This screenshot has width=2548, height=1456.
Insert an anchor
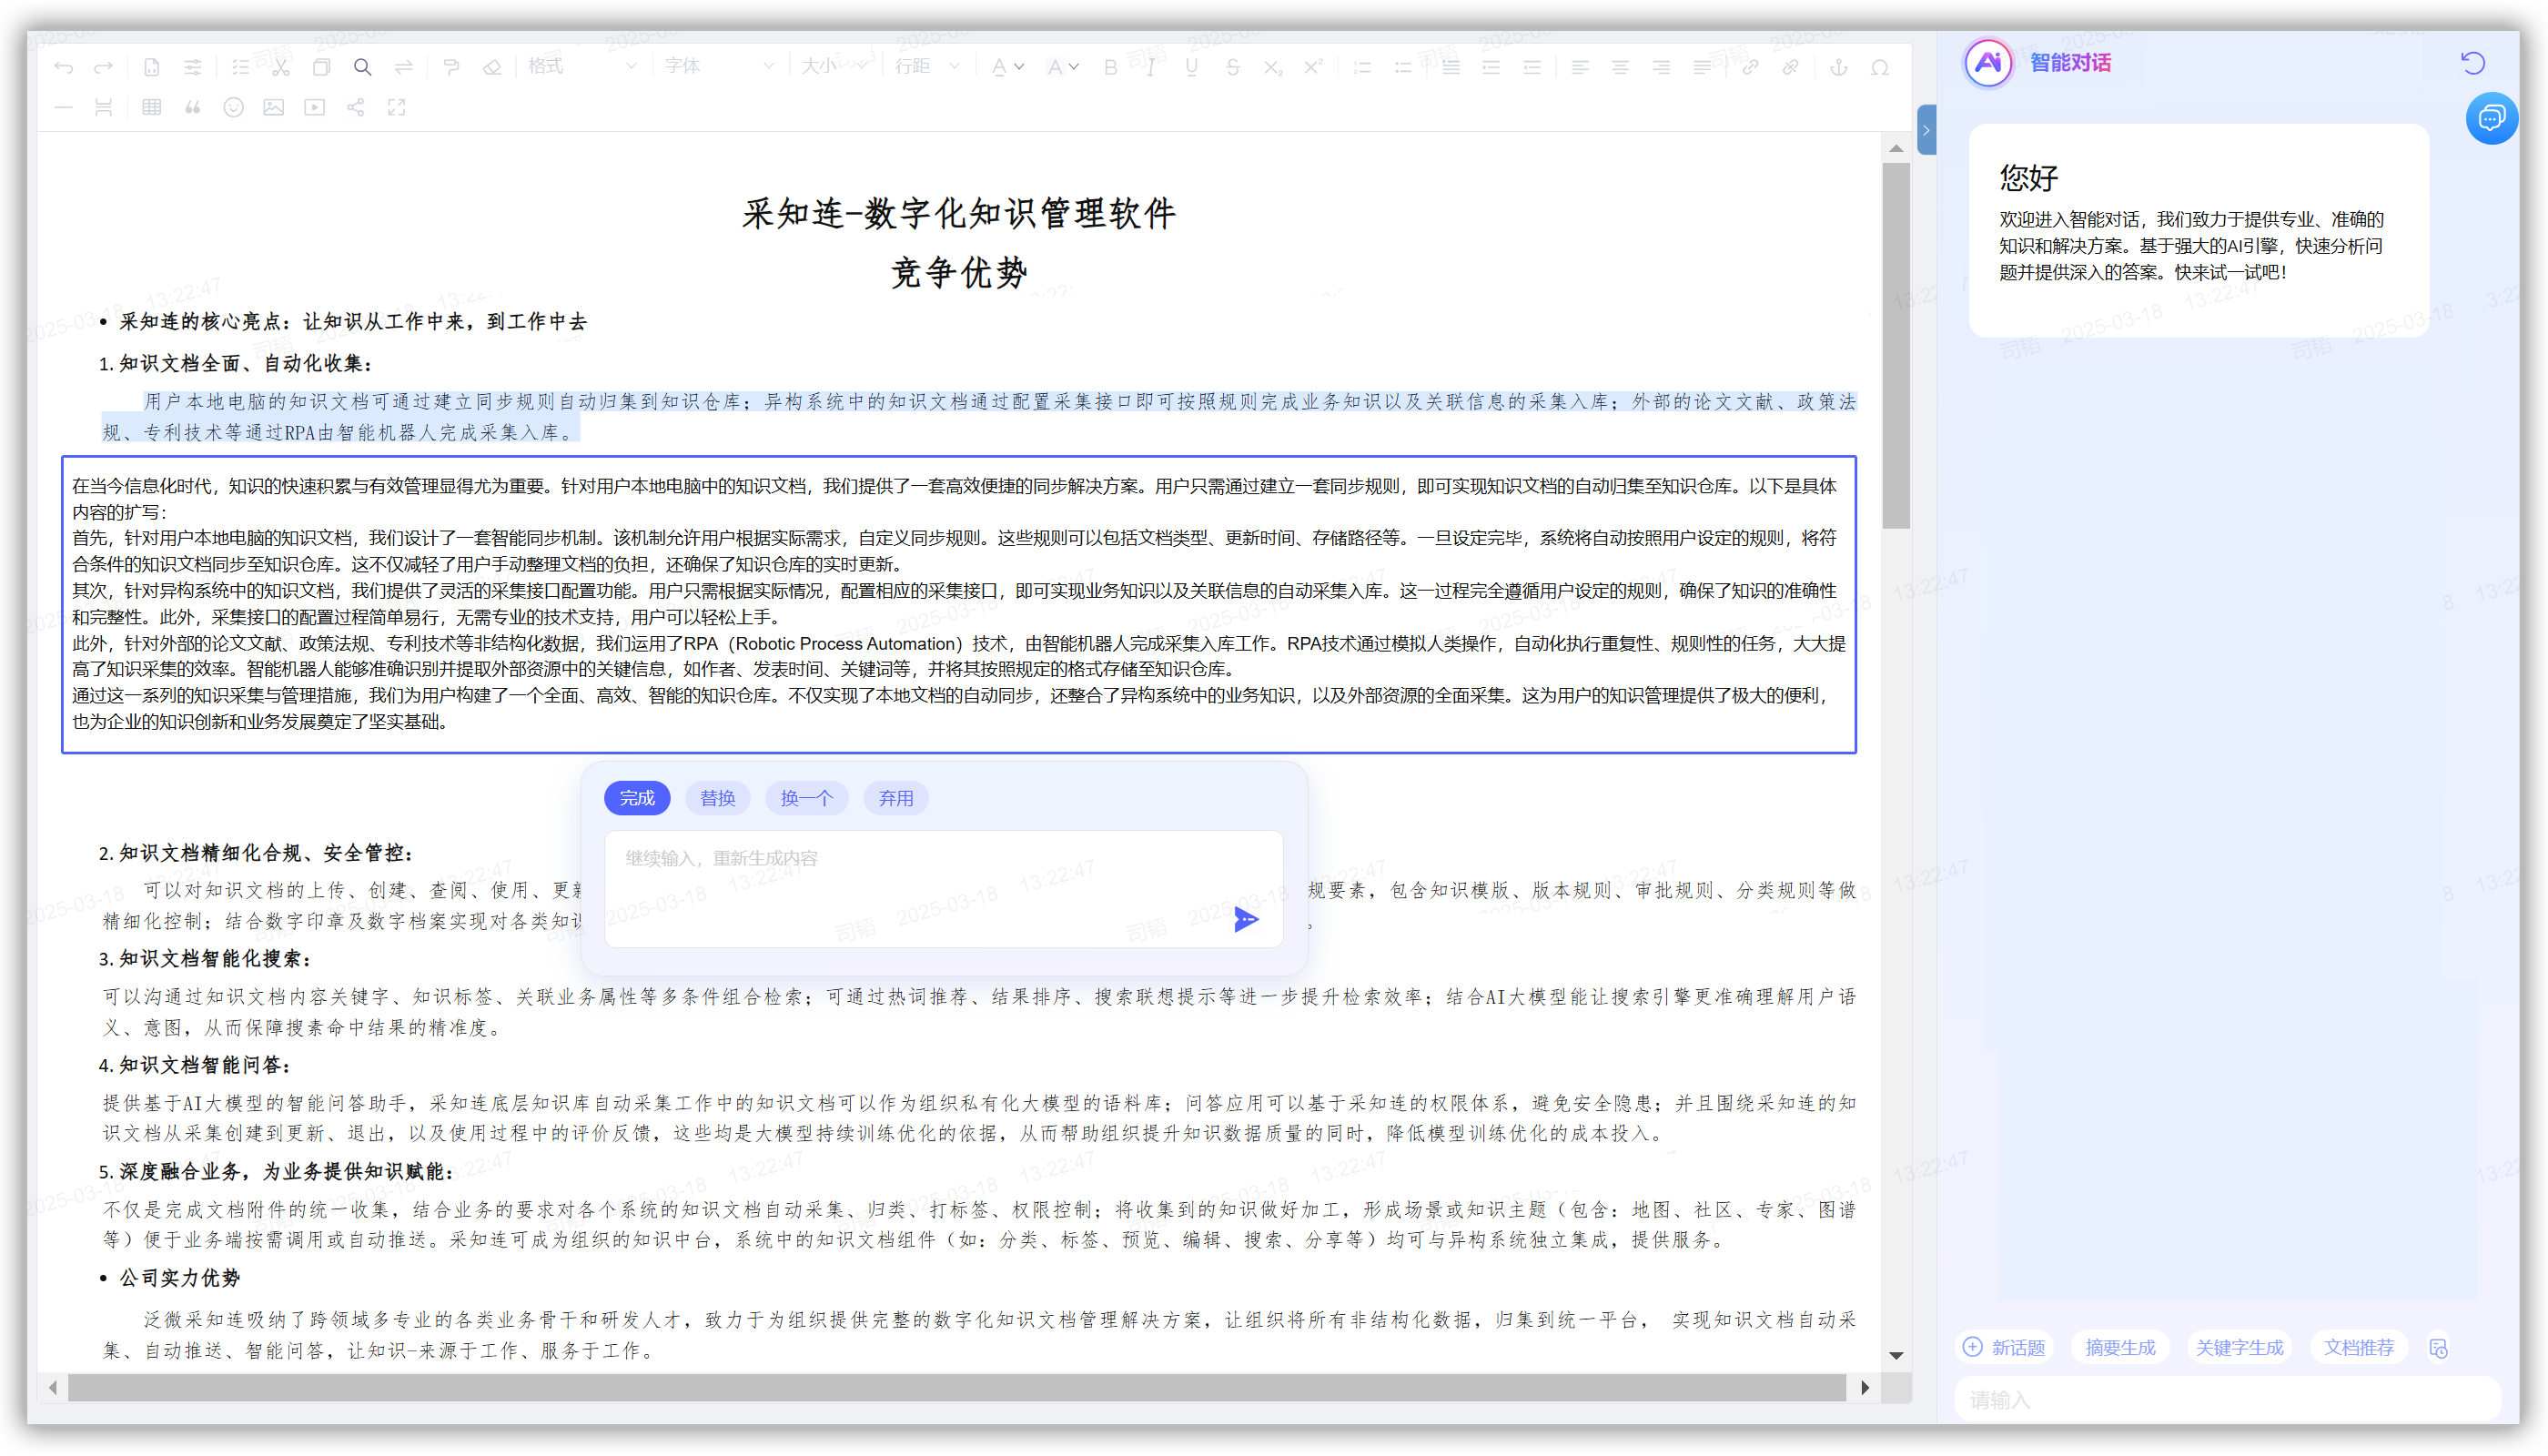(x=1838, y=67)
